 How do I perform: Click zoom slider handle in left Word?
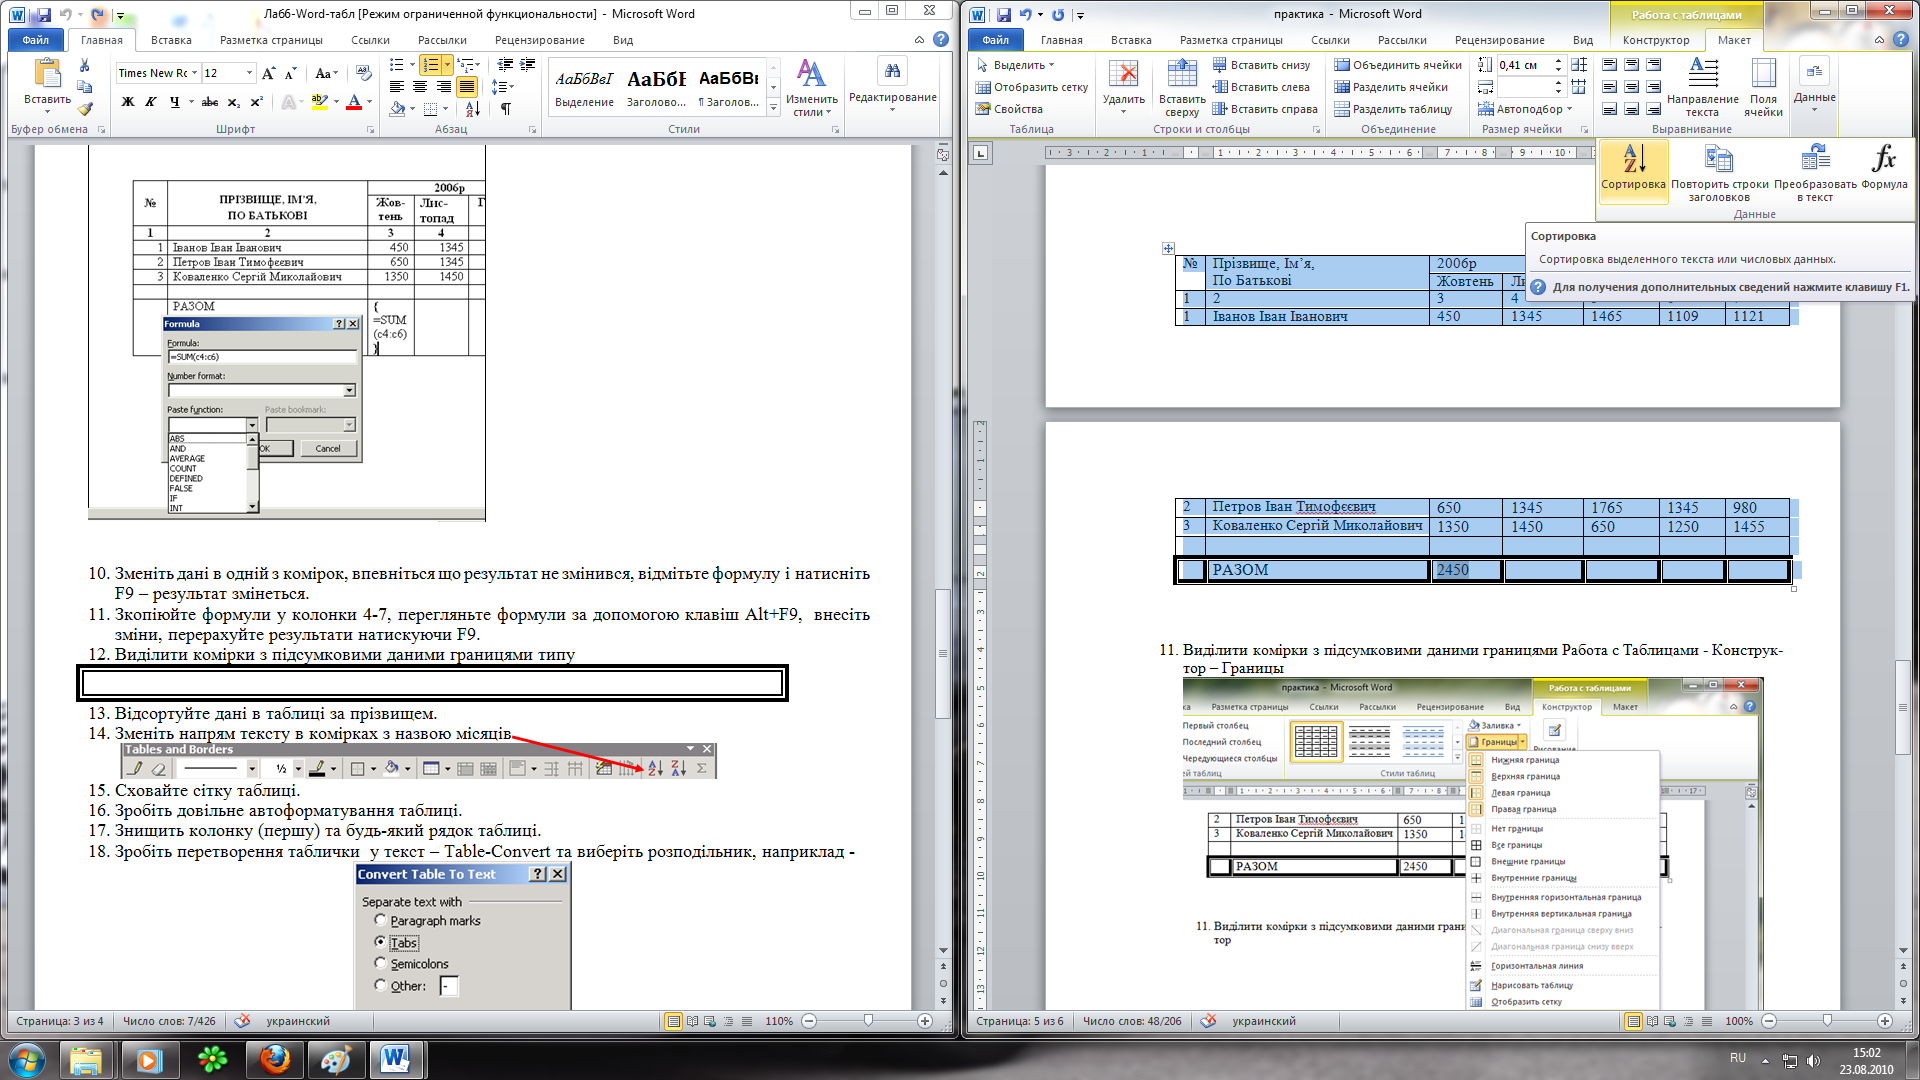[x=868, y=1021]
